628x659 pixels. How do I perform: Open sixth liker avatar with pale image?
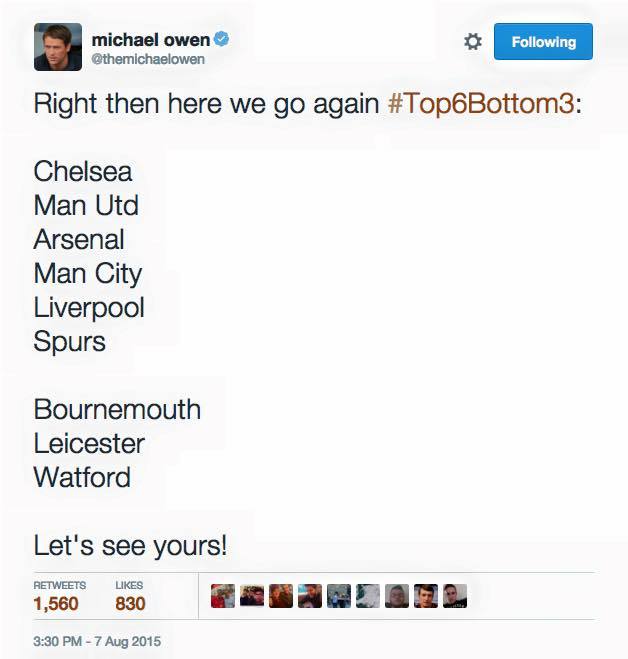coord(368,596)
